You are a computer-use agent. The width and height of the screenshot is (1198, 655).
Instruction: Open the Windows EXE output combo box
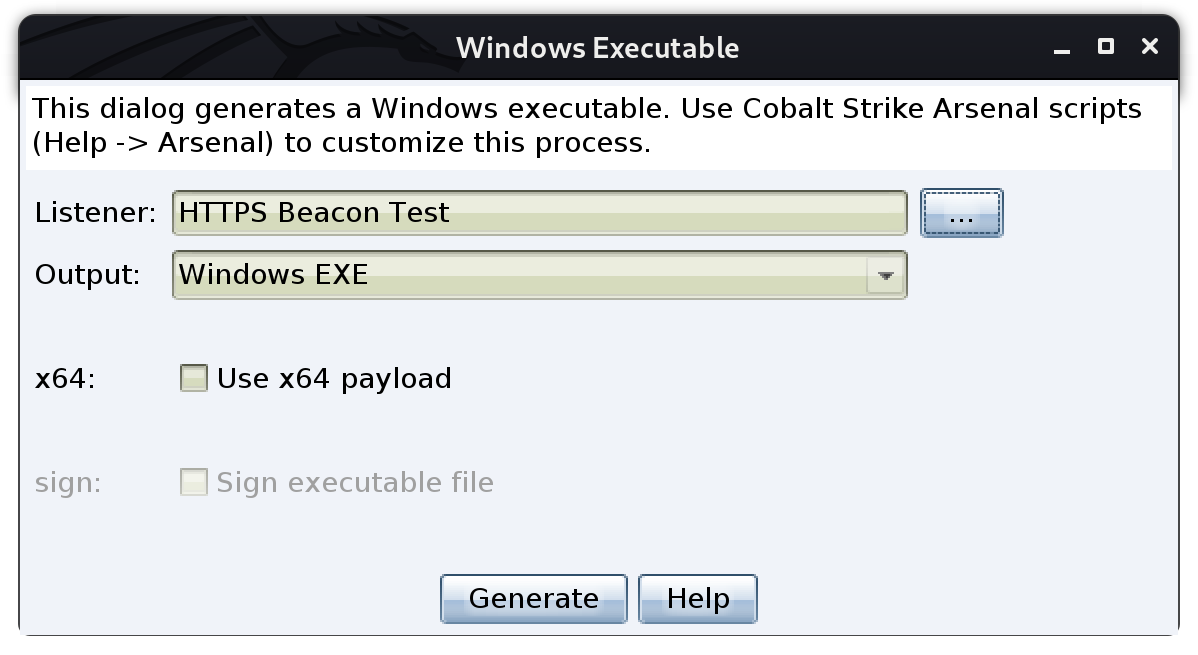point(539,275)
